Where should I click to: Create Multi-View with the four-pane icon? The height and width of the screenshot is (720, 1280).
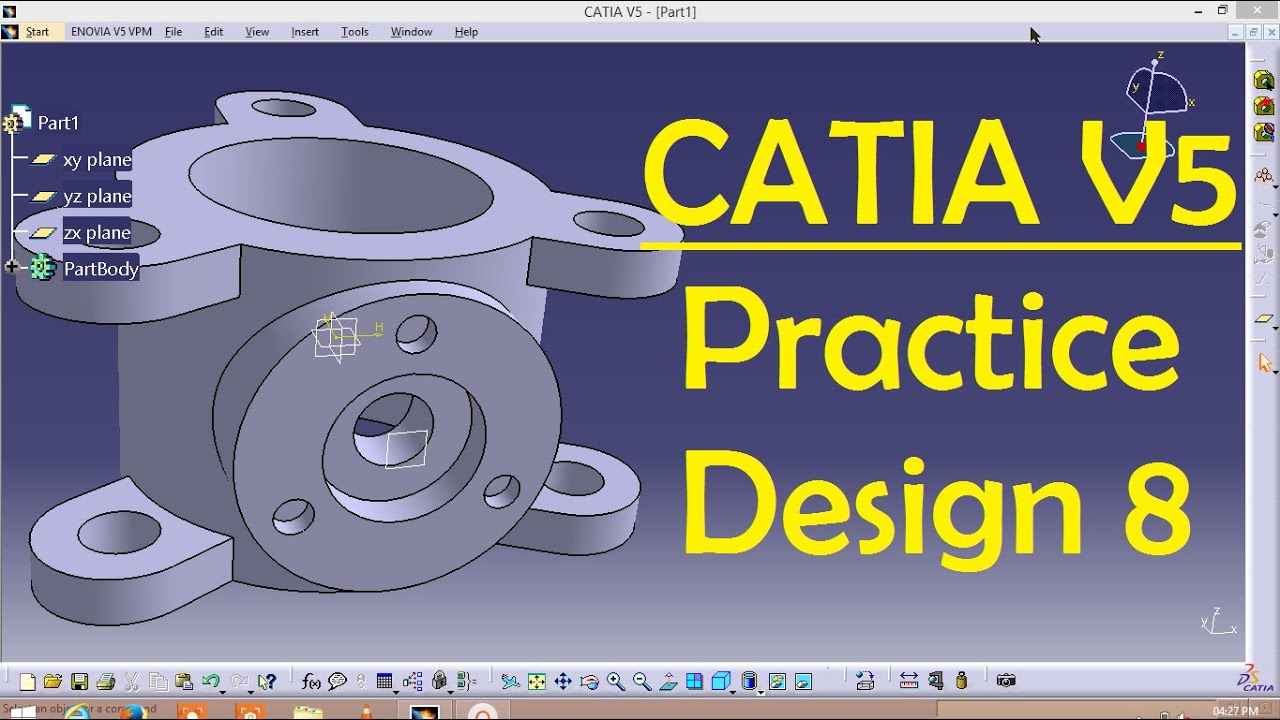(x=694, y=682)
